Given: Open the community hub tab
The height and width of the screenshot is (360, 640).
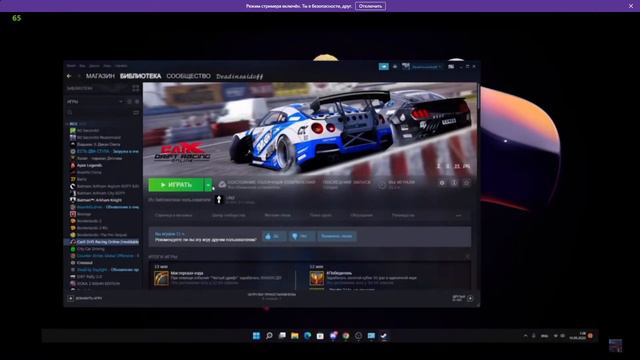Looking at the screenshot, I should [228, 215].
